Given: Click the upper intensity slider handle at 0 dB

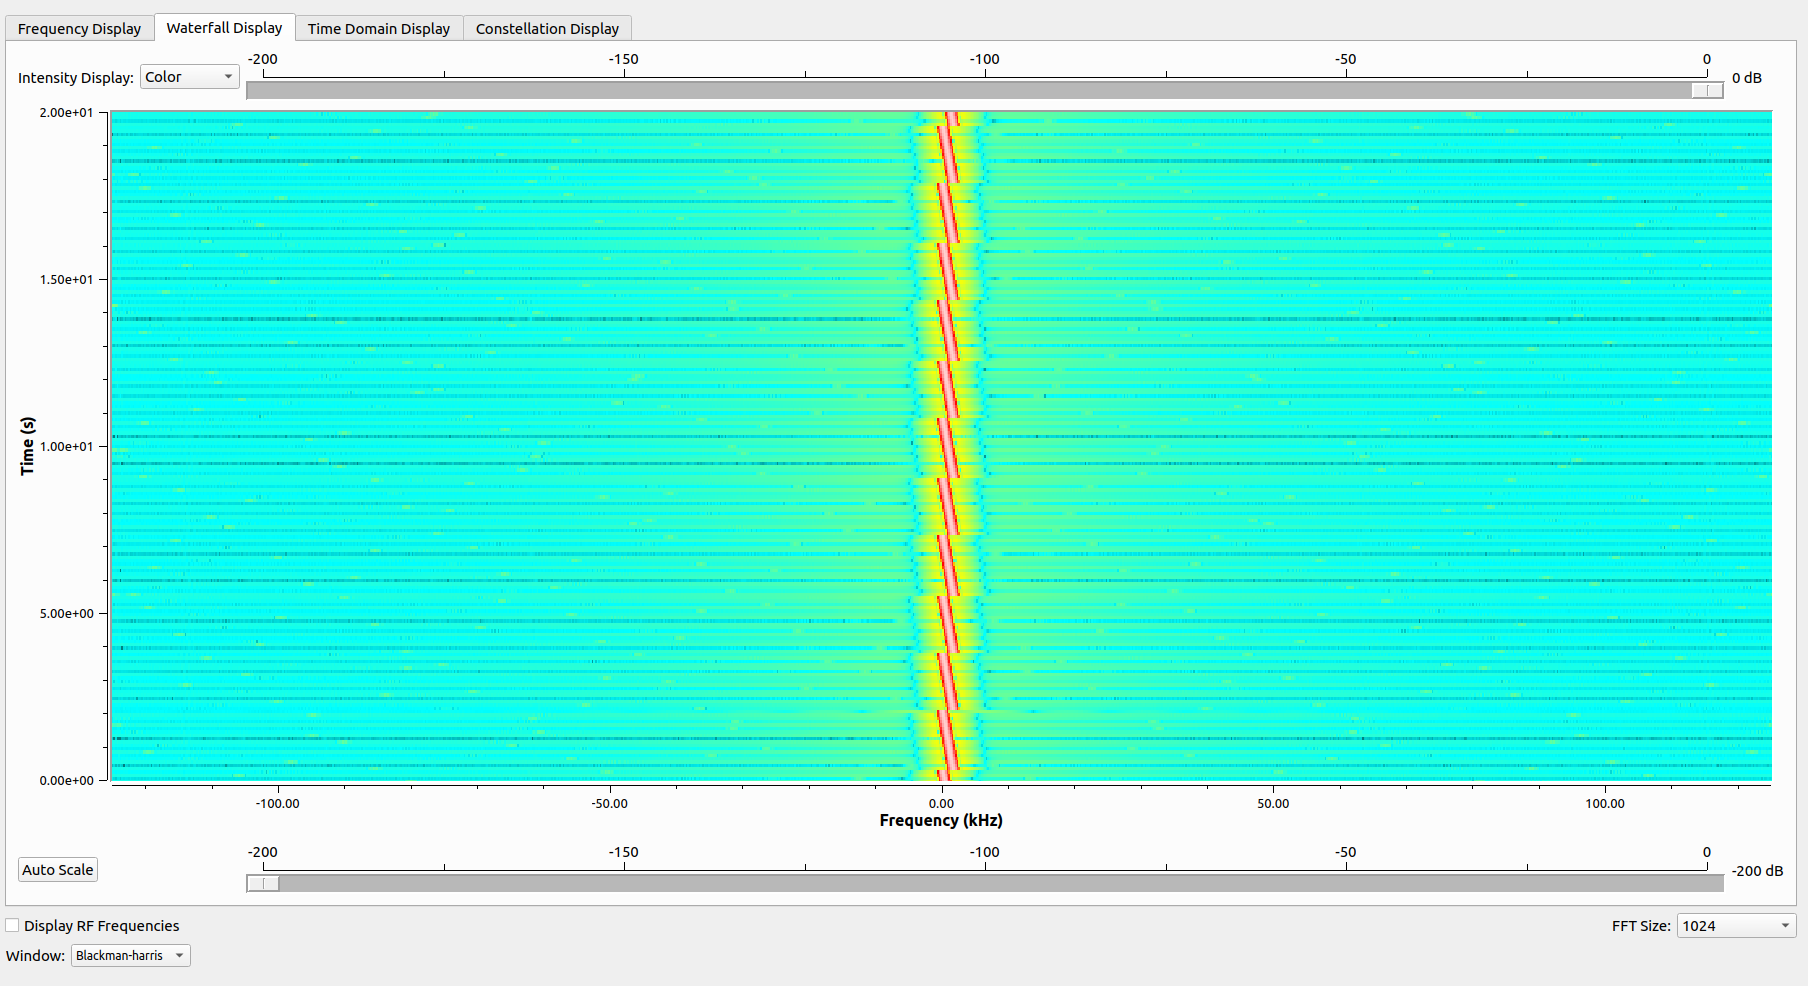Looking at the screenshot, I should (x=1706, y=90).
